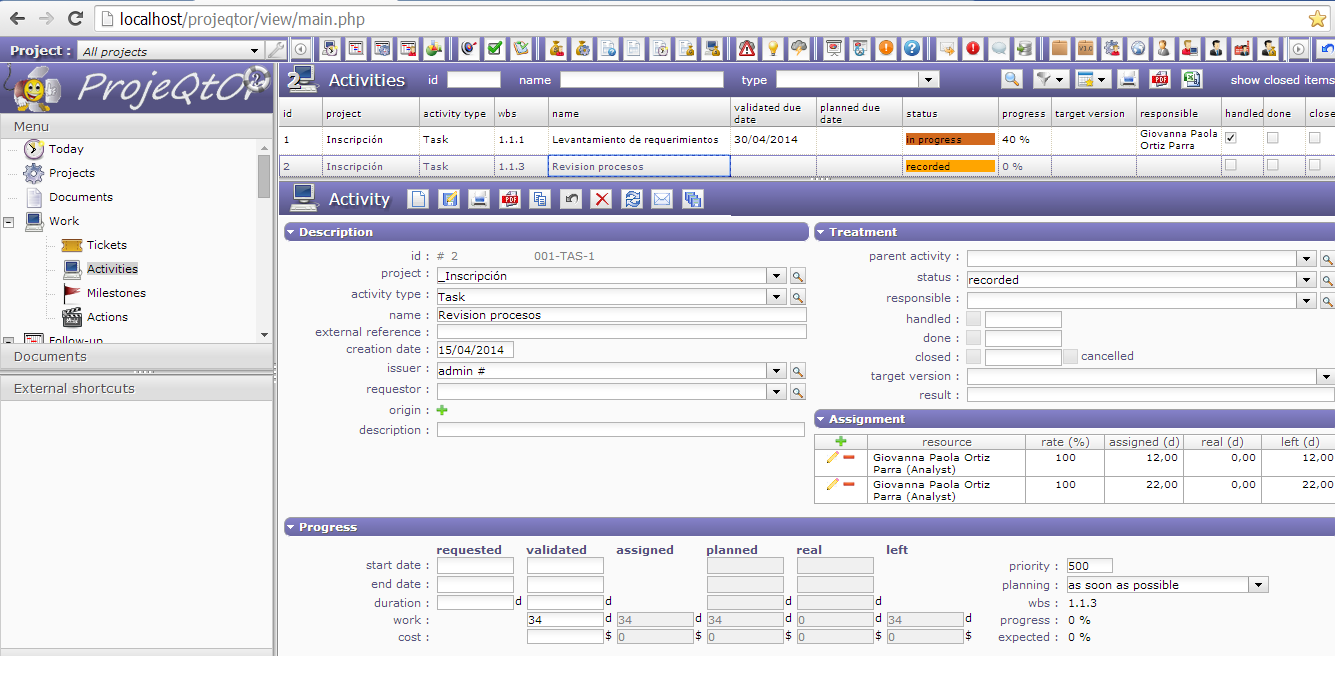
Task: Refresh the activity with the refresh icon
Action: pyautogui.click(x=631, y=199)
